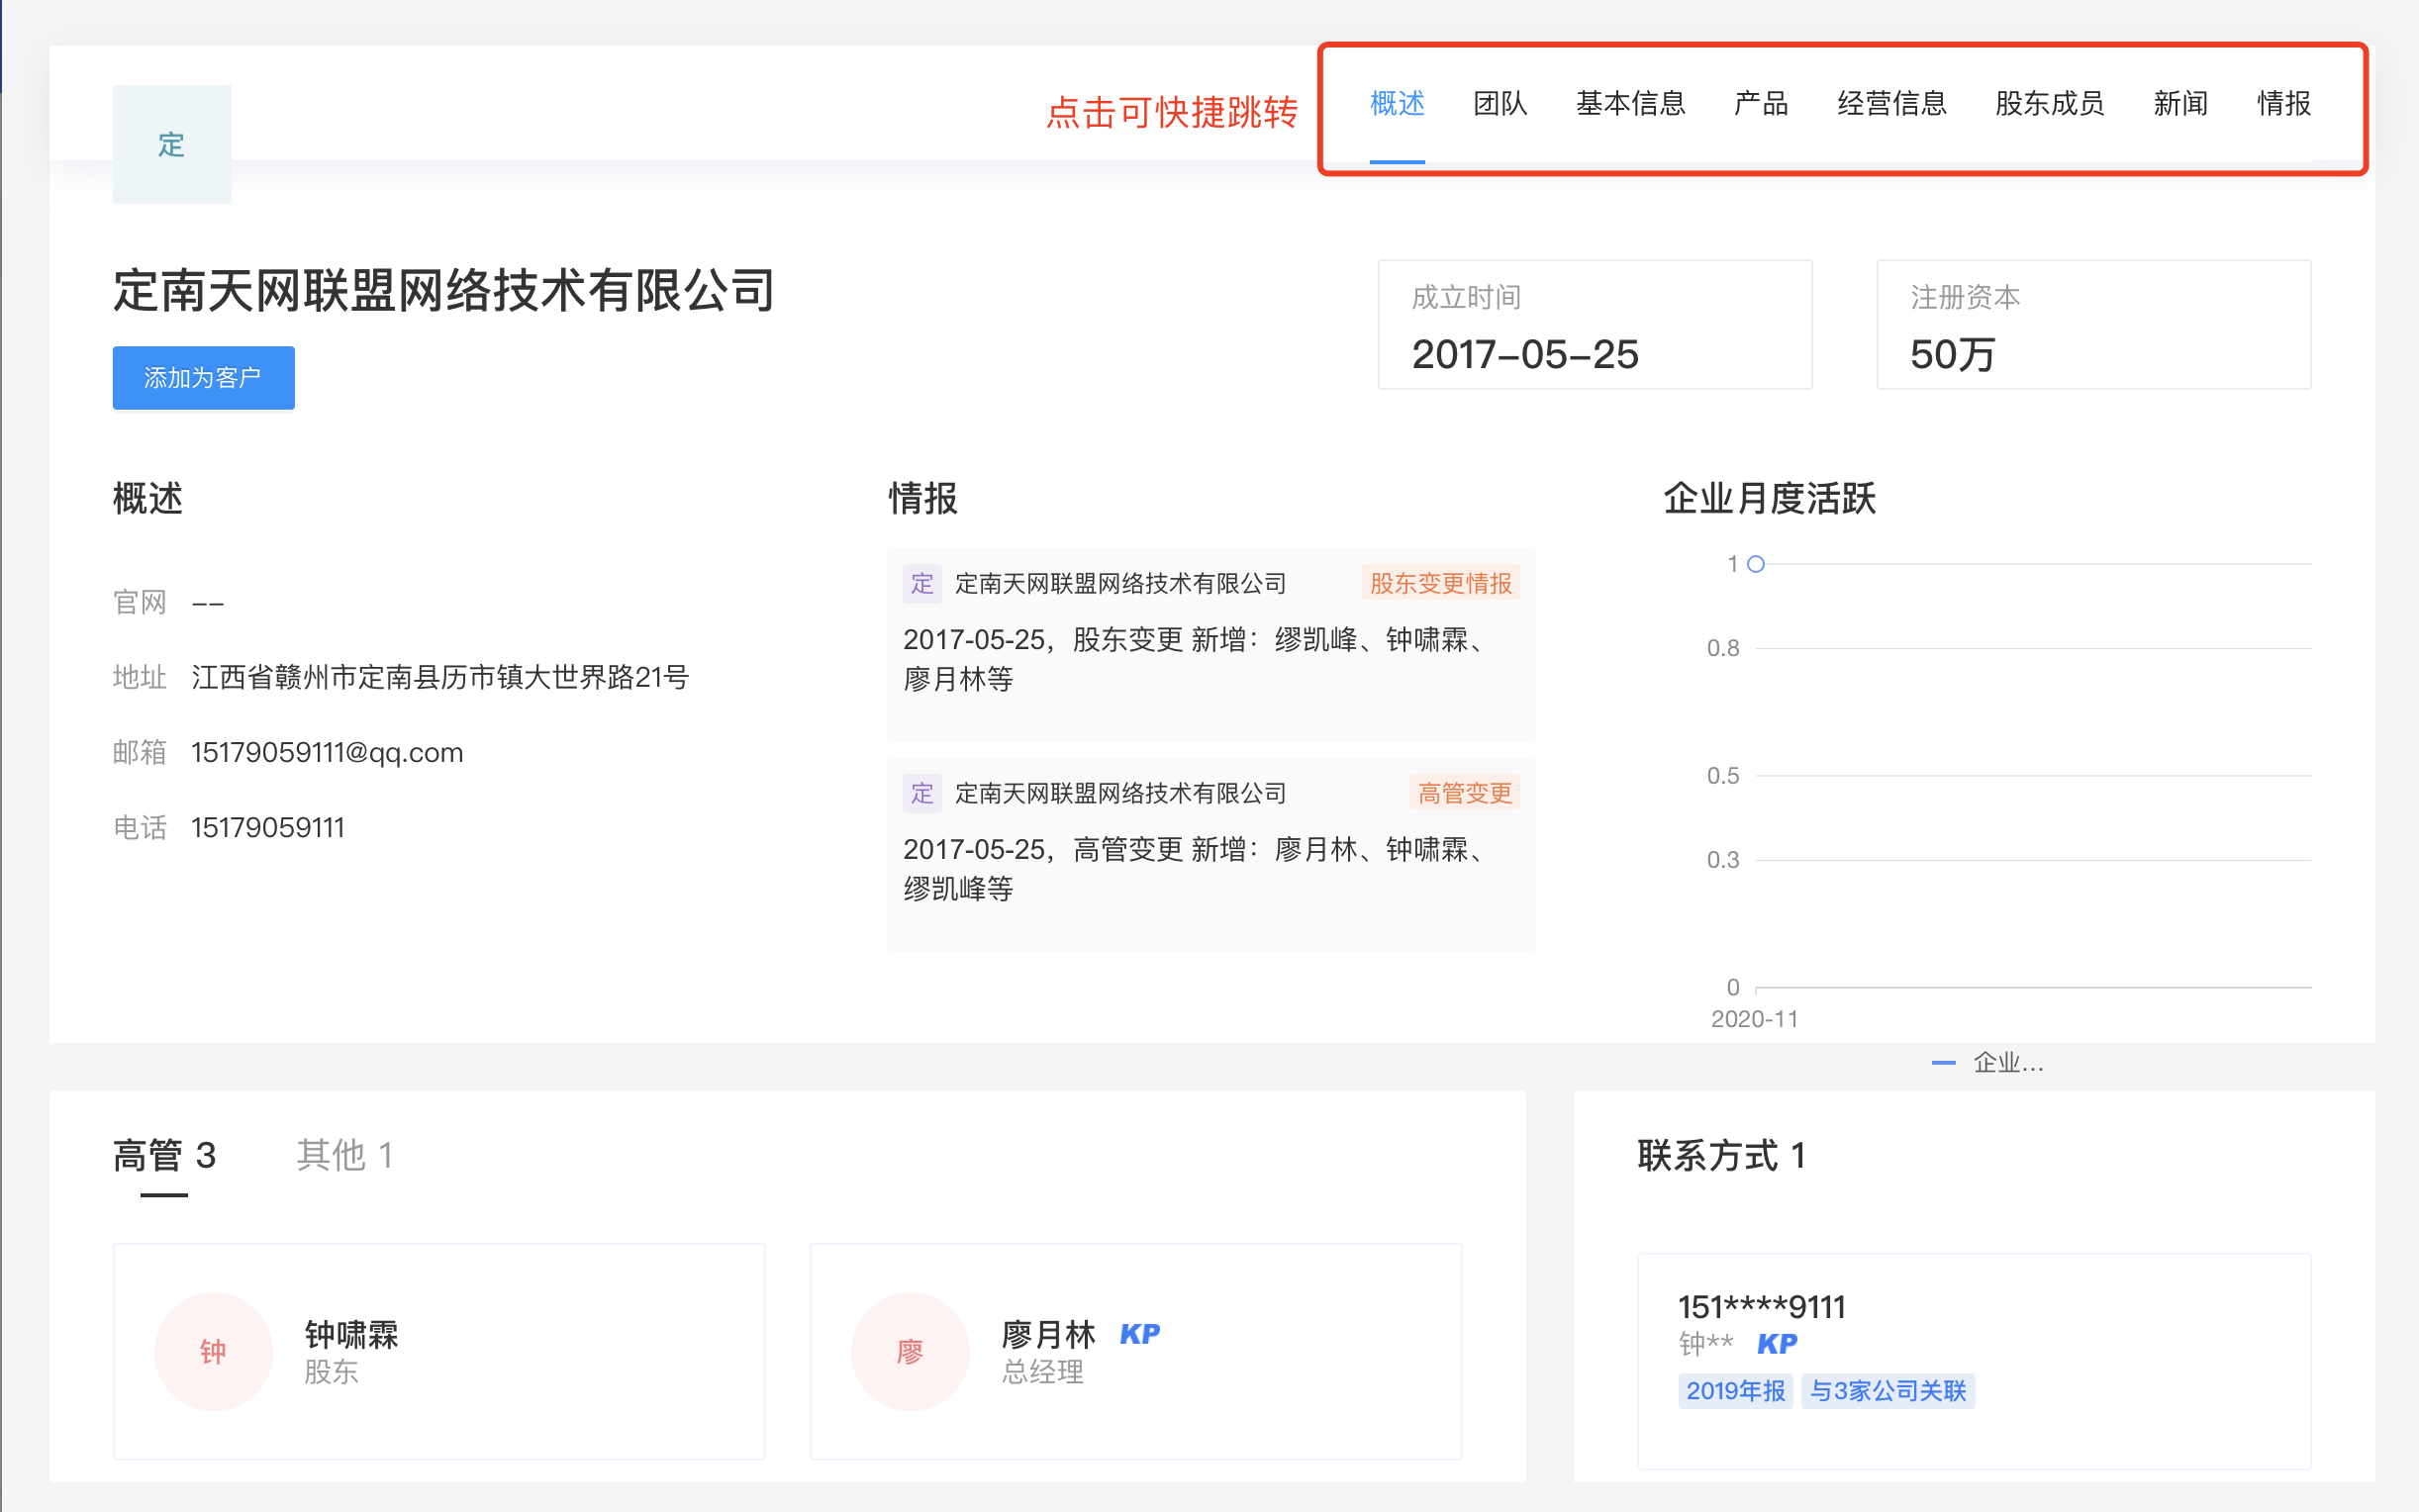
Task: Click 定 icon in 高管变更 card
Action: (x=921, y=793)
